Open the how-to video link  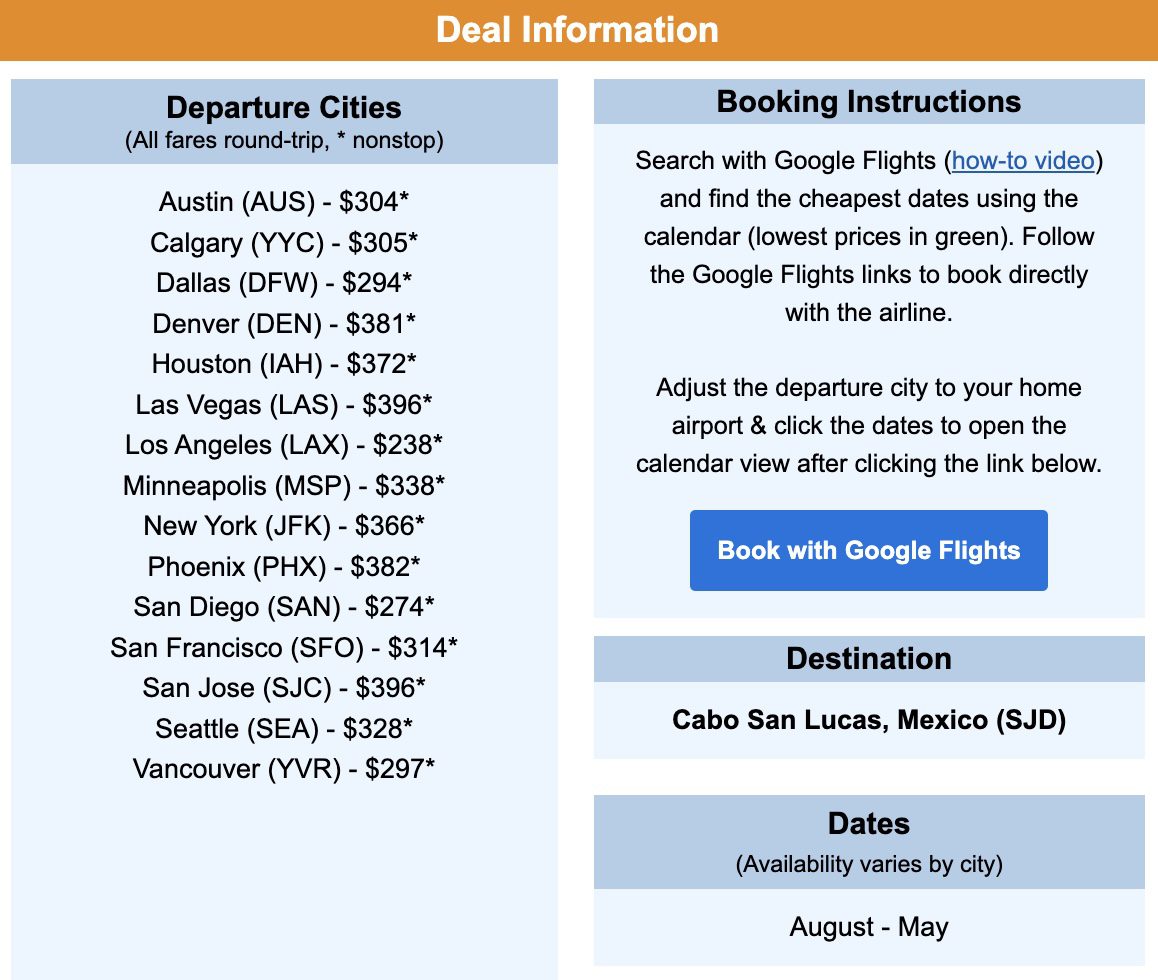pyautogui.click(x=1022, y=160)
